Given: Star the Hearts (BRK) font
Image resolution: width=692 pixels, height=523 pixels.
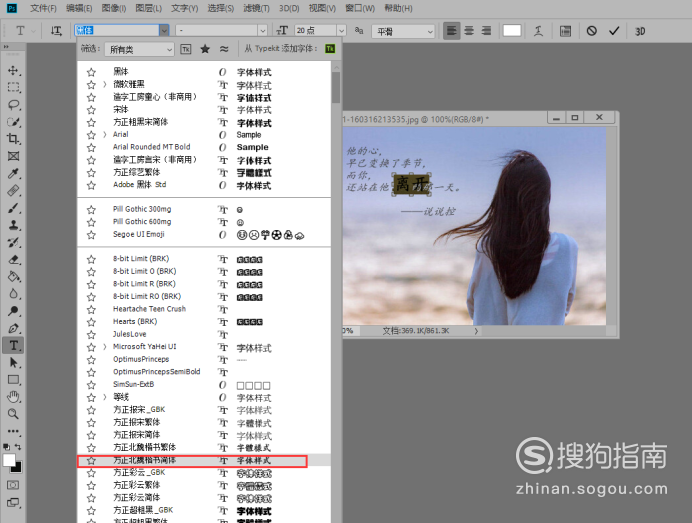Looking at the screenshot, I should 91,322.
